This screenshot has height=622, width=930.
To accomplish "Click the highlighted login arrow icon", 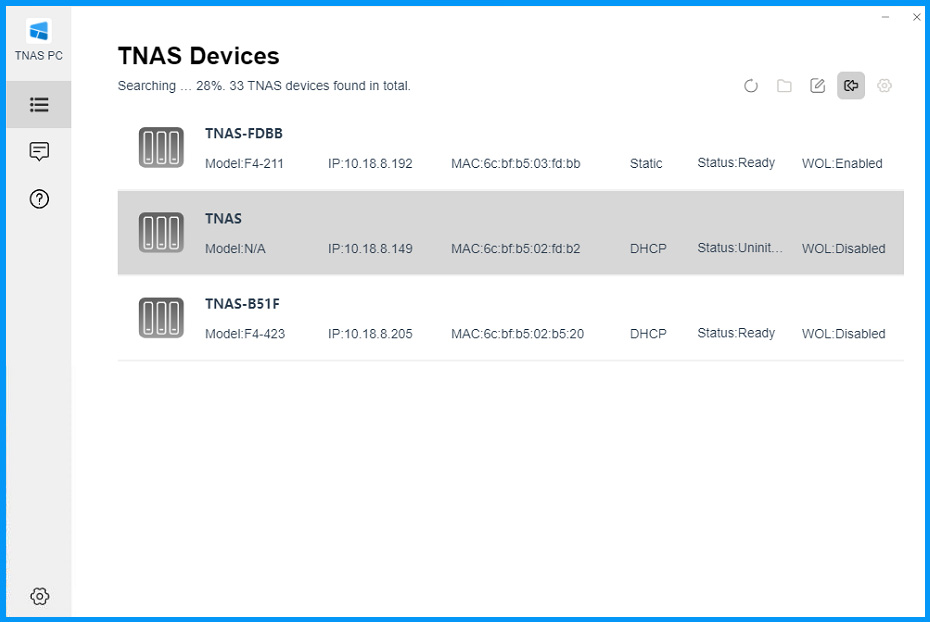I will [851, 86].
